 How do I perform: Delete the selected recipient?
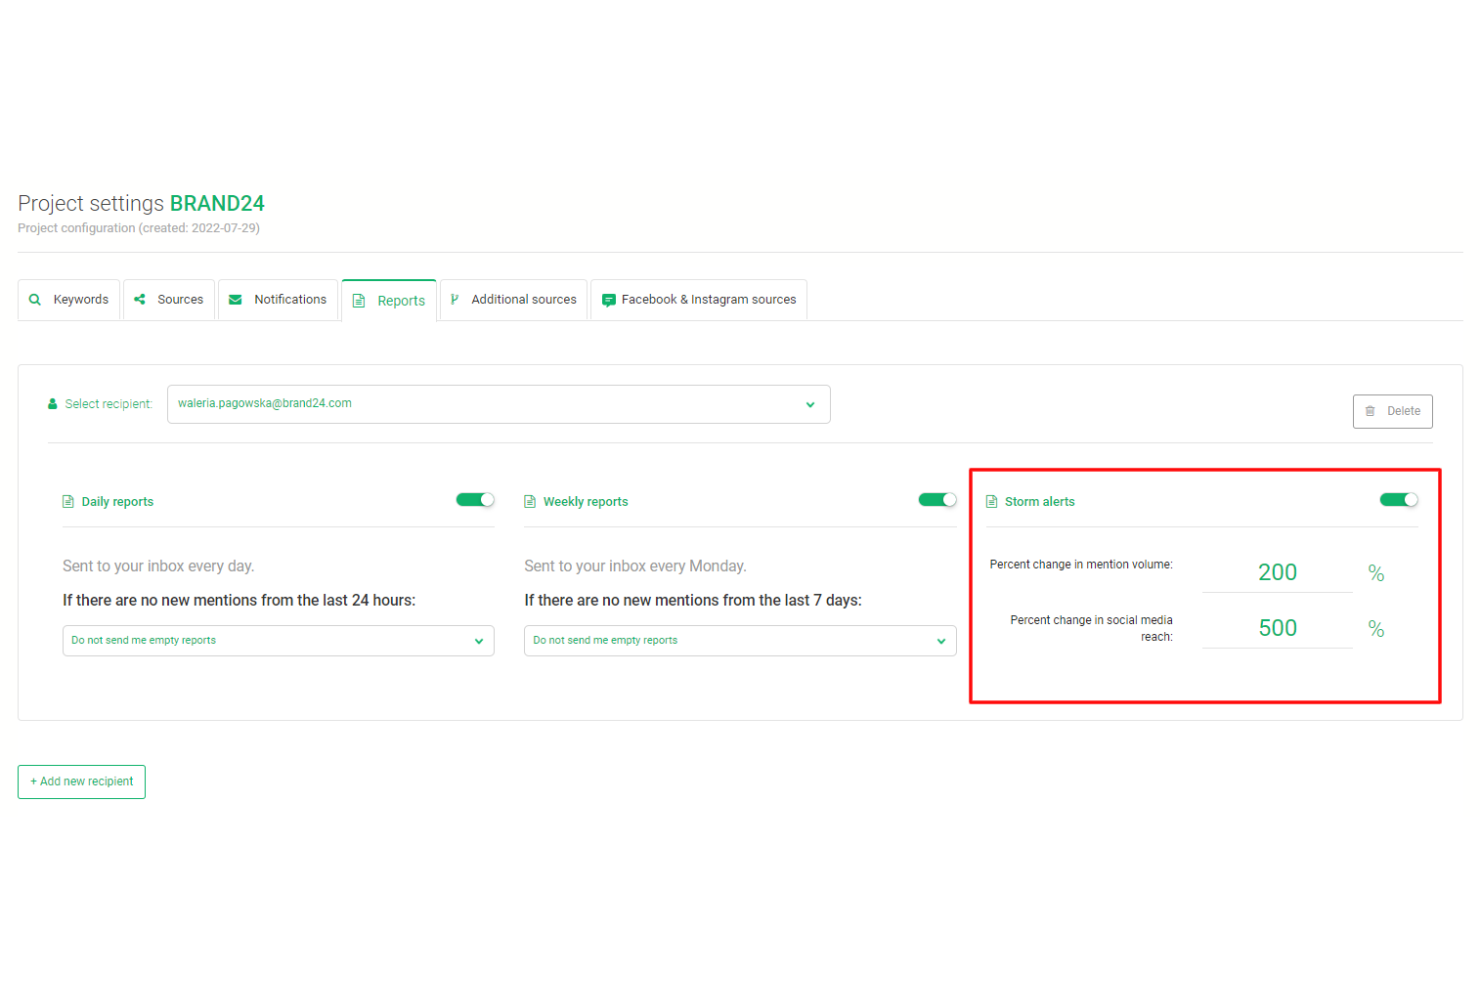1392,411
